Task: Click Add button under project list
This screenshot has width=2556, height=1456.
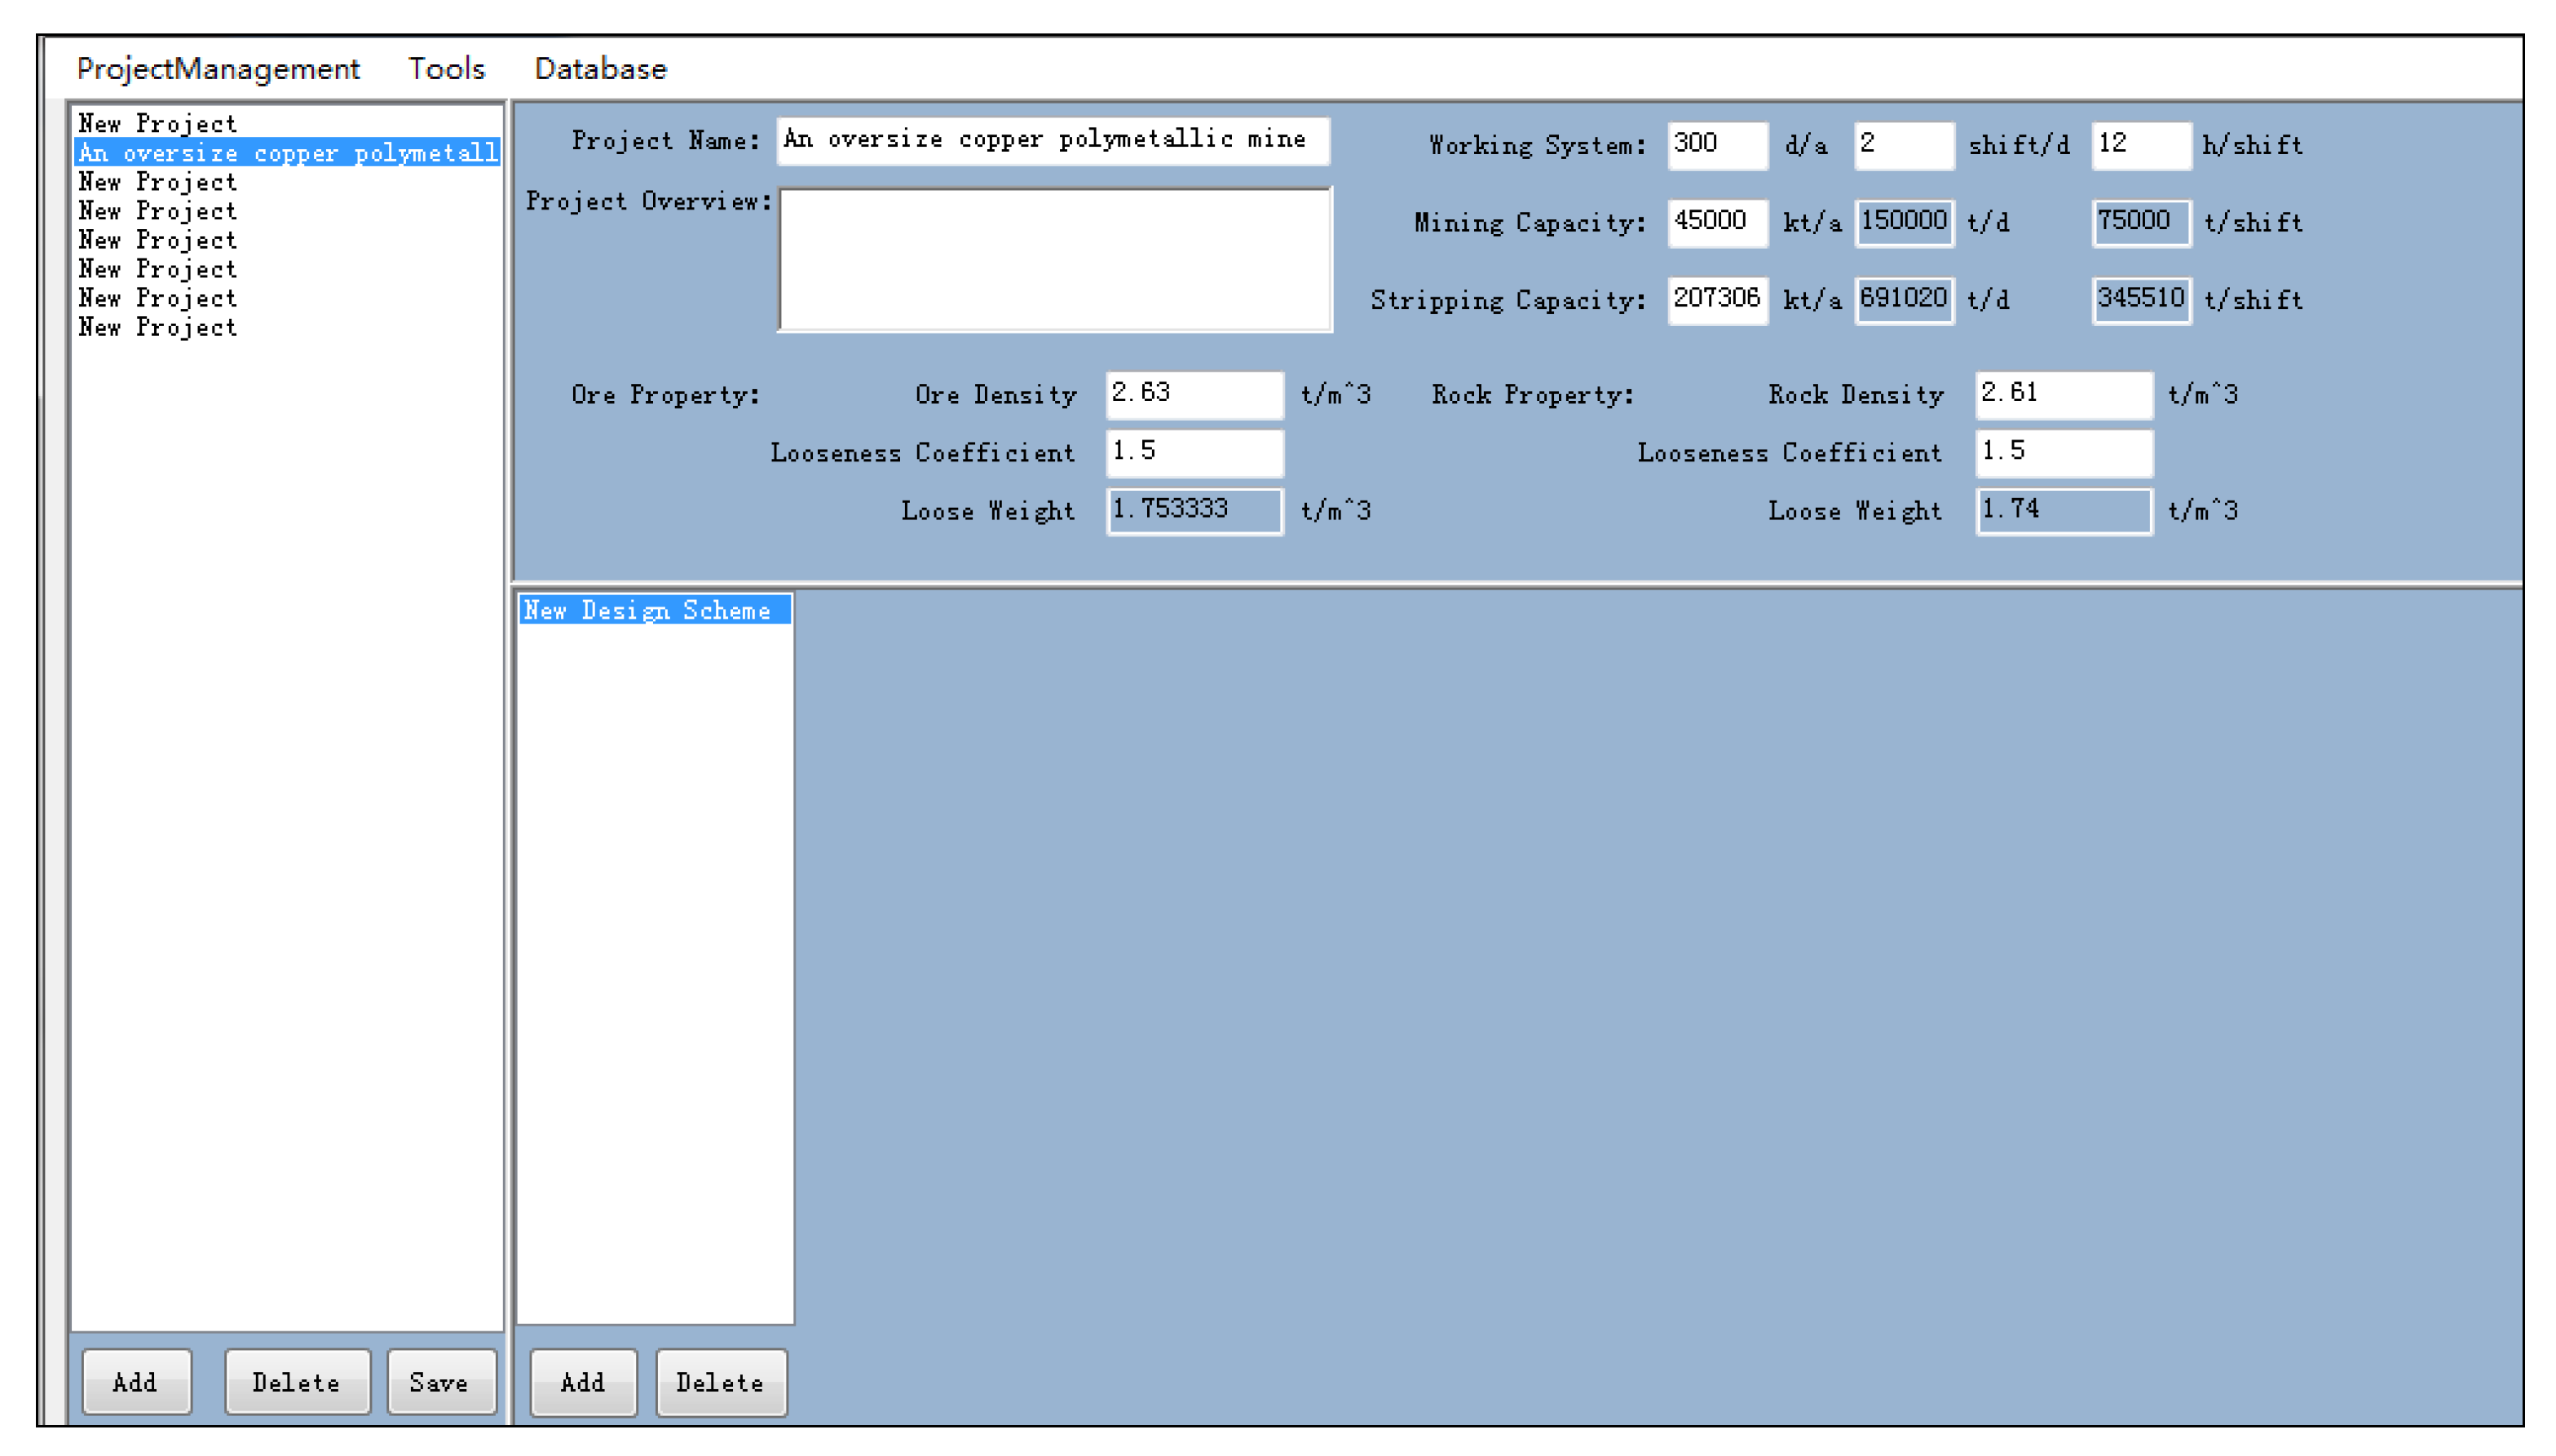Action: pos(136,1382)
